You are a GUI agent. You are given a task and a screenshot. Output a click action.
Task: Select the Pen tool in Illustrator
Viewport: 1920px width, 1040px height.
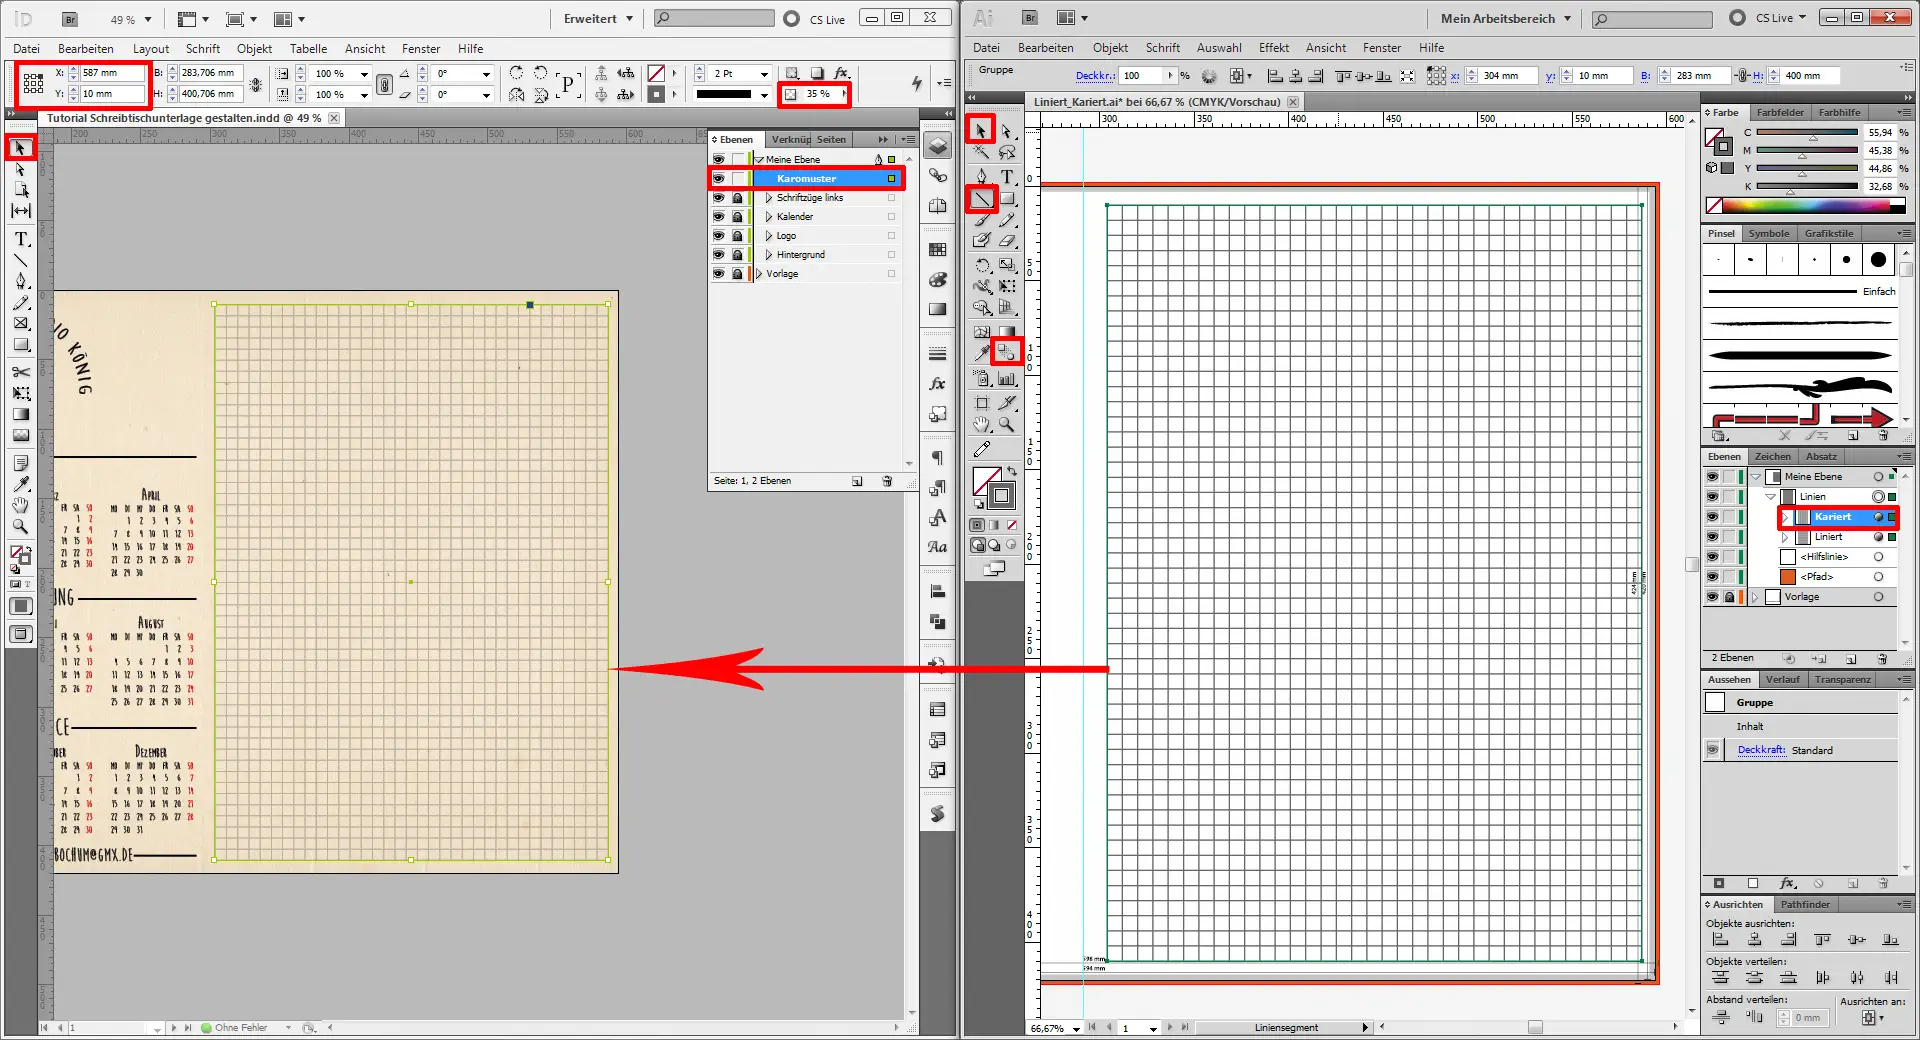pyautogui.click(x=981, y=176)
